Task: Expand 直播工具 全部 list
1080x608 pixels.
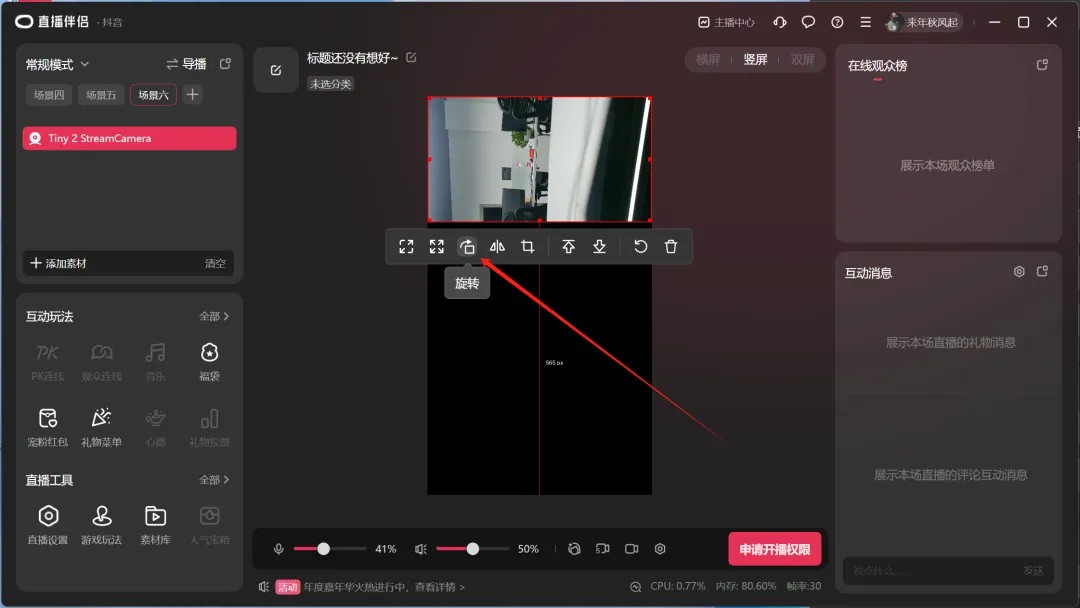Action: [x=214, y=480]
